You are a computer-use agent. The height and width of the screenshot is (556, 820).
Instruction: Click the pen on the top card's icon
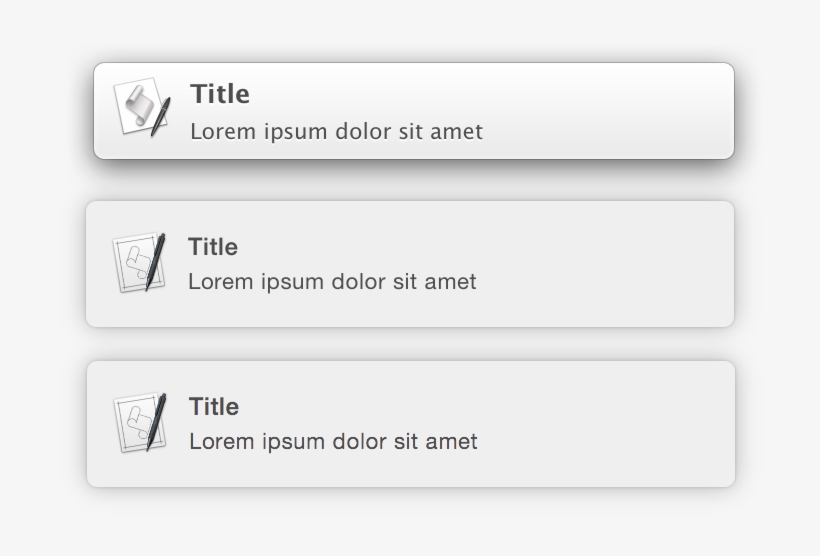(160, 117)
